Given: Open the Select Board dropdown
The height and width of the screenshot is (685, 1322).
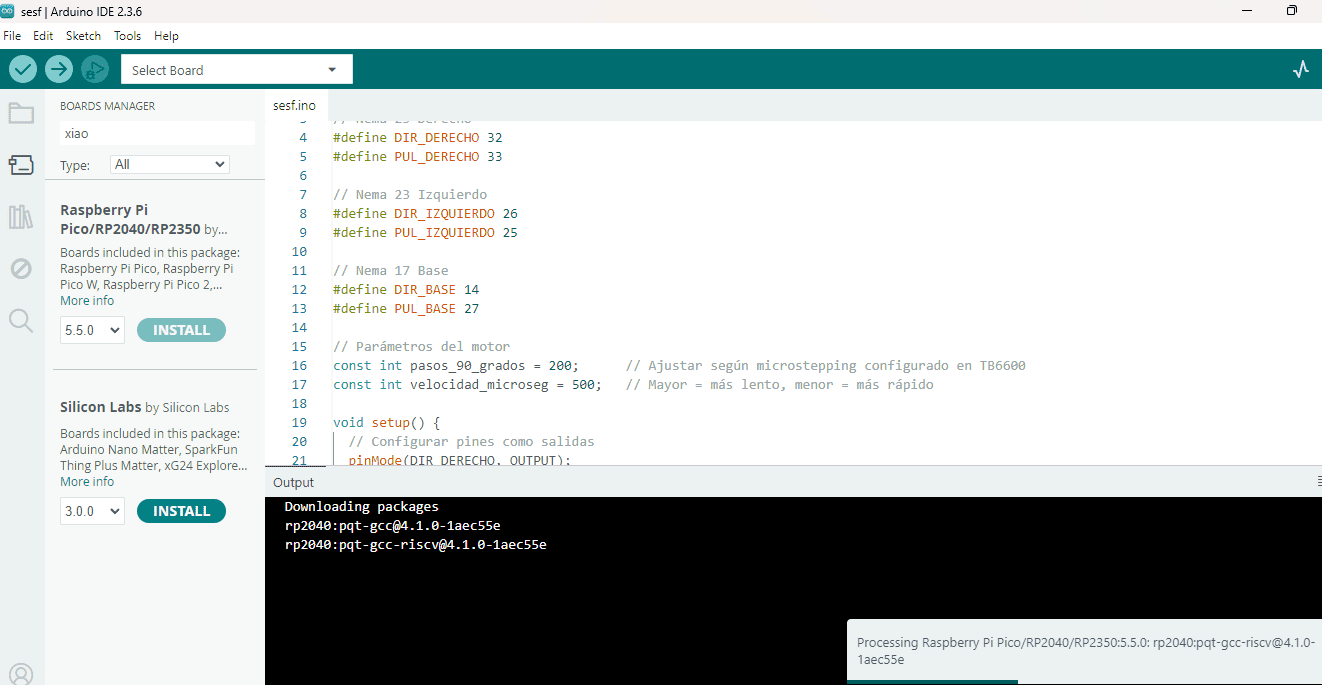Looking at the screenshot, I should tap(236, 70).
